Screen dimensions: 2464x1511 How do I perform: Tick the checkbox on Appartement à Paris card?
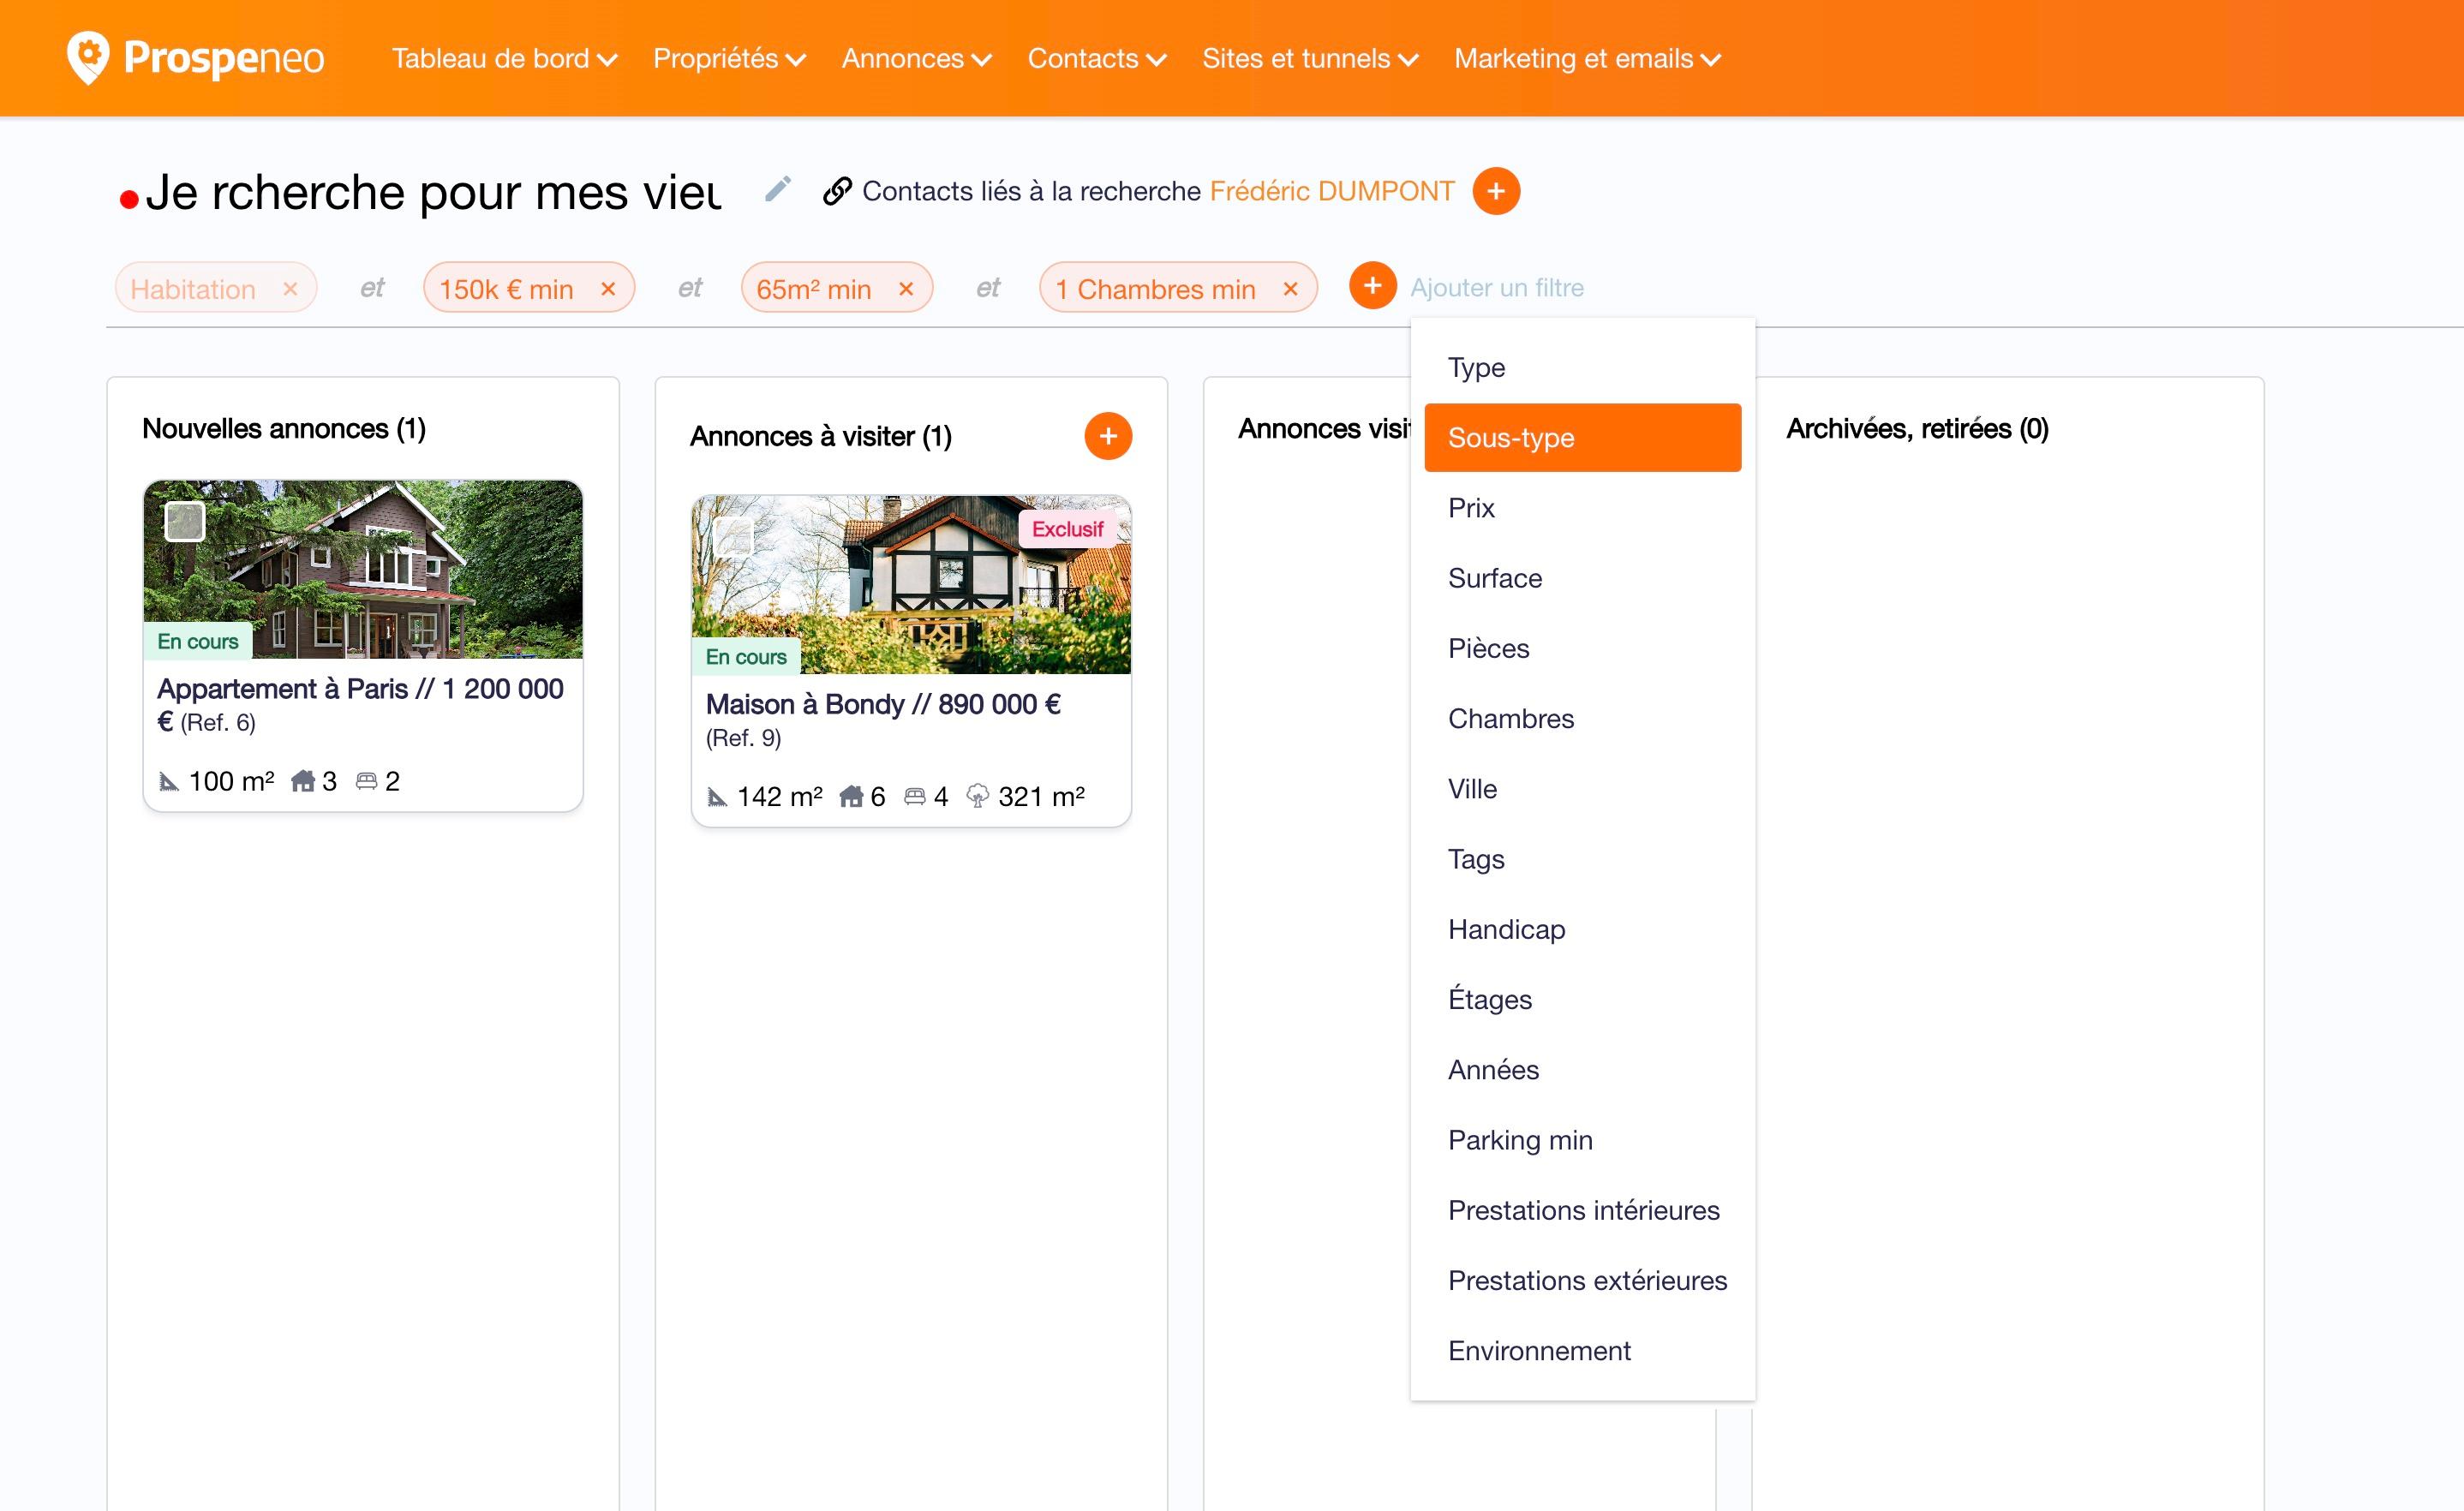point(185,521)
